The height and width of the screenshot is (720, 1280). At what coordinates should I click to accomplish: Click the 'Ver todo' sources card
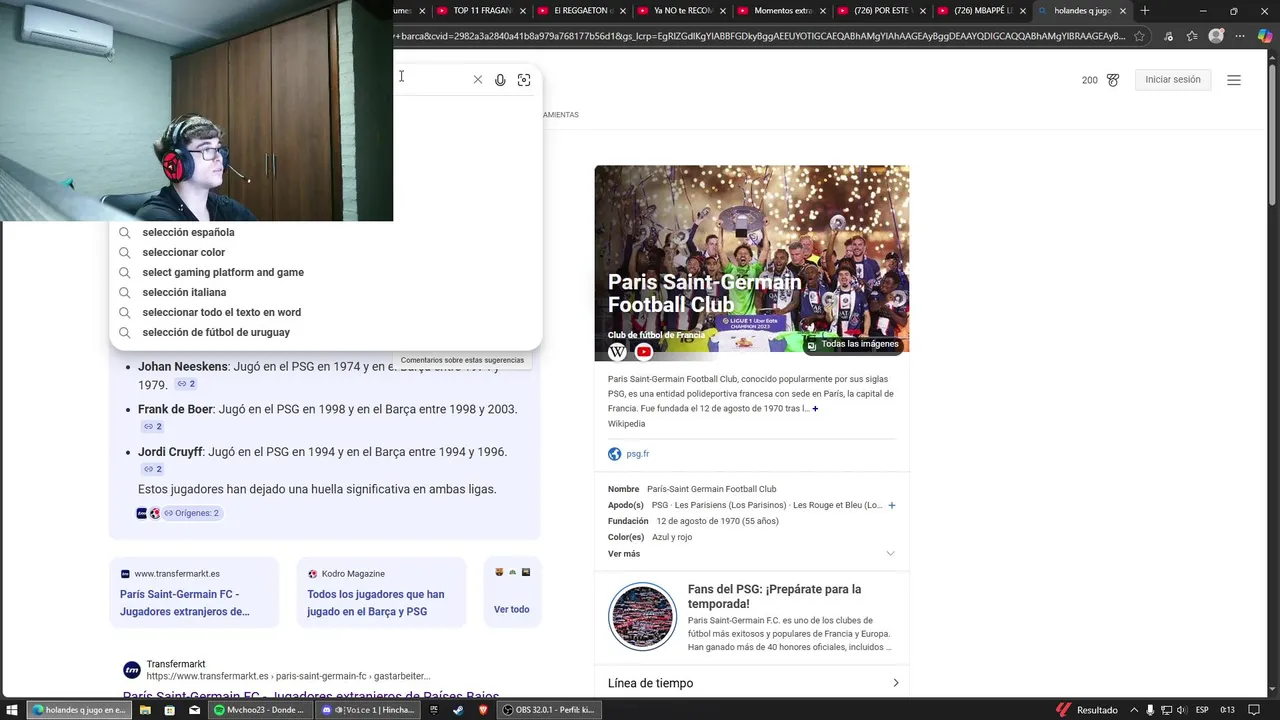[512, 594]
